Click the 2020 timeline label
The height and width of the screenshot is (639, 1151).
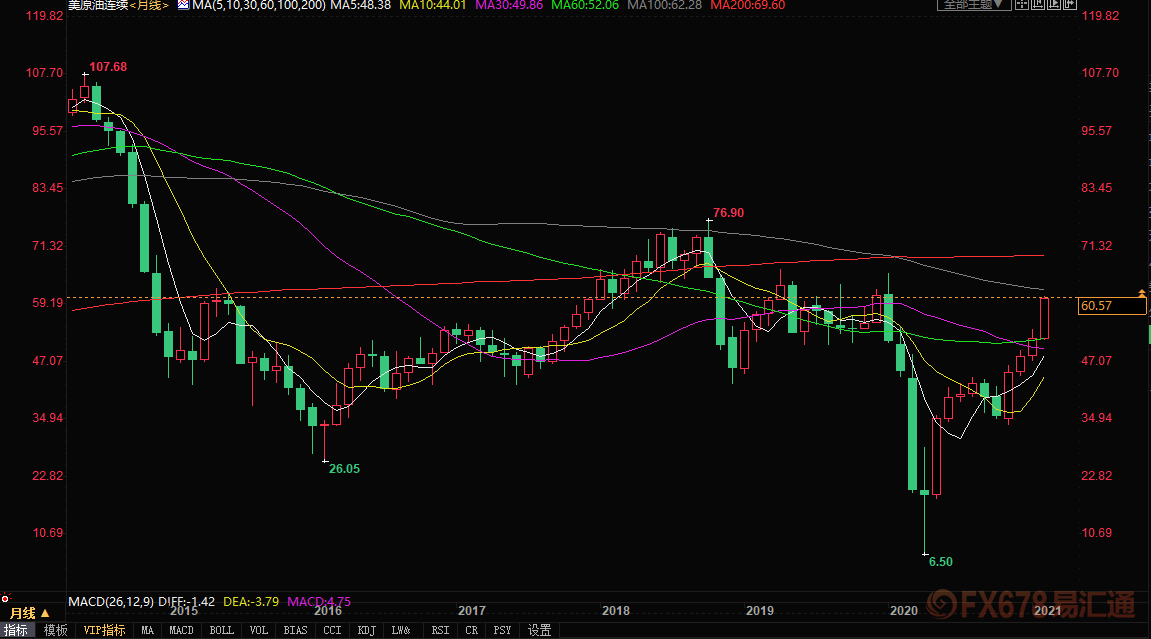904,610
